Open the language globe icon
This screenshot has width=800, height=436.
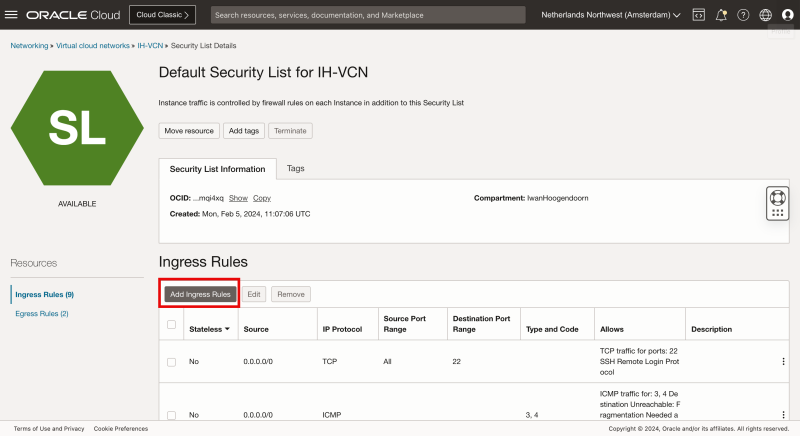(765, 15)
